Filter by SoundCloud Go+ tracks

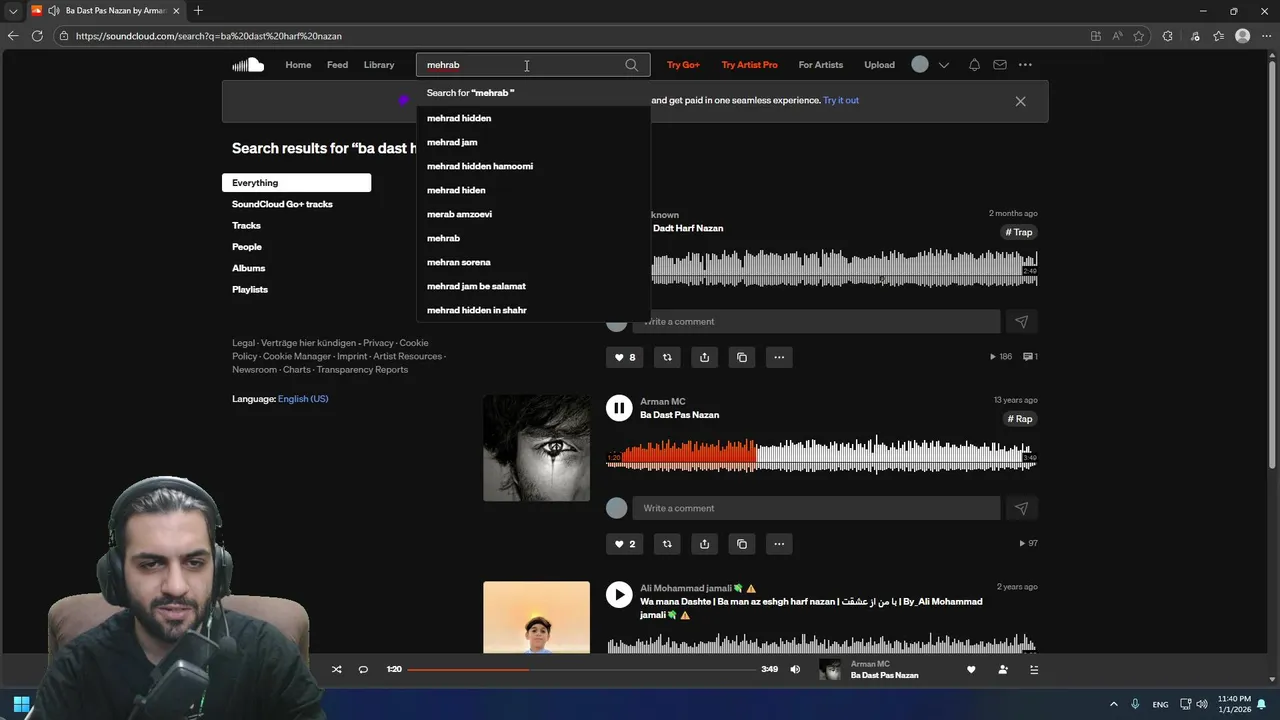282,204
